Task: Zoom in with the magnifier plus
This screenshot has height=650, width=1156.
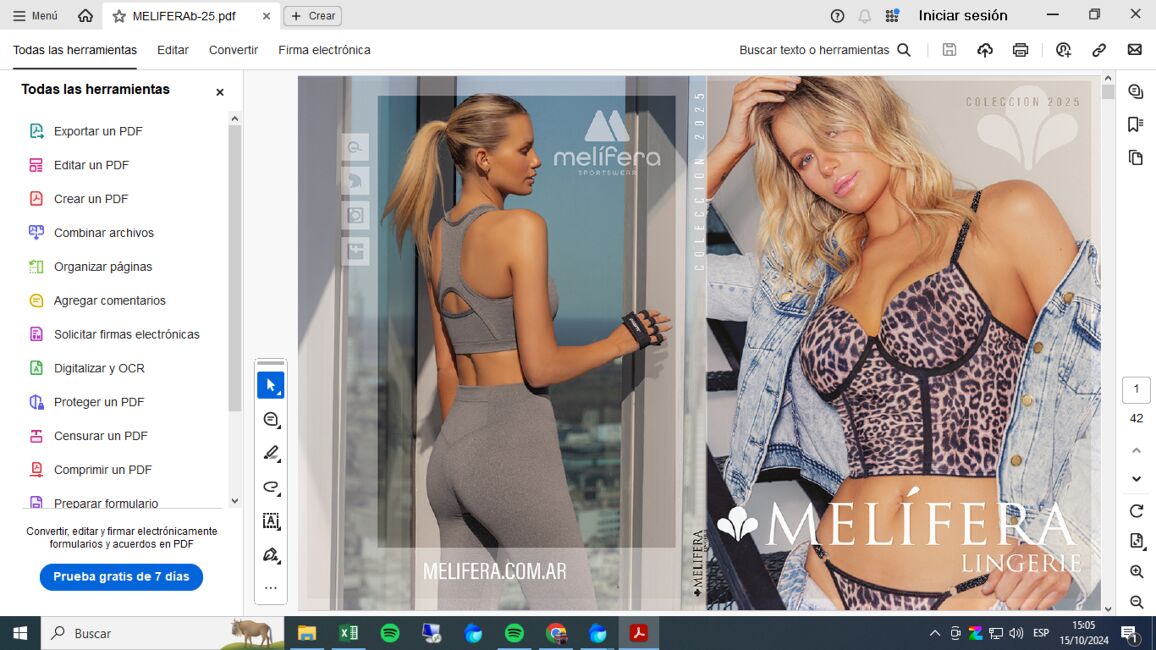Action: [1136, 572]
